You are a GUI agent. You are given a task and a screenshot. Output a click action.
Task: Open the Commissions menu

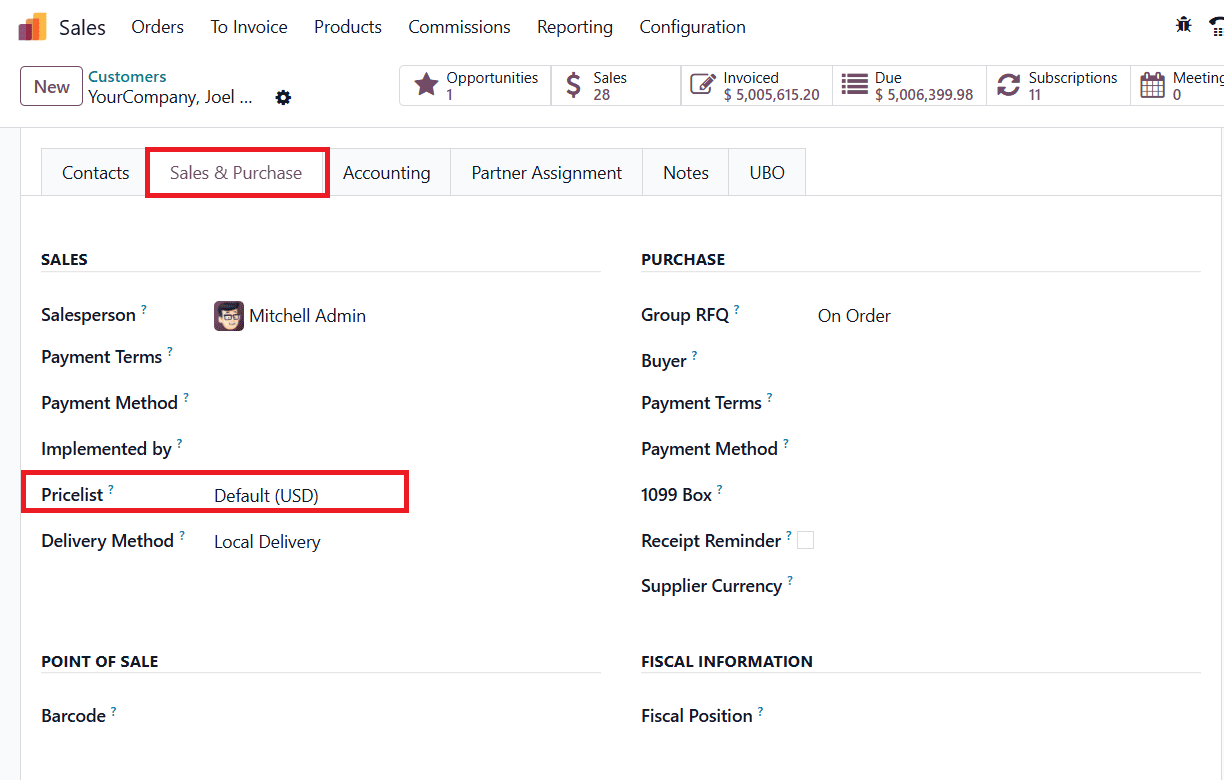click(459, 27)
